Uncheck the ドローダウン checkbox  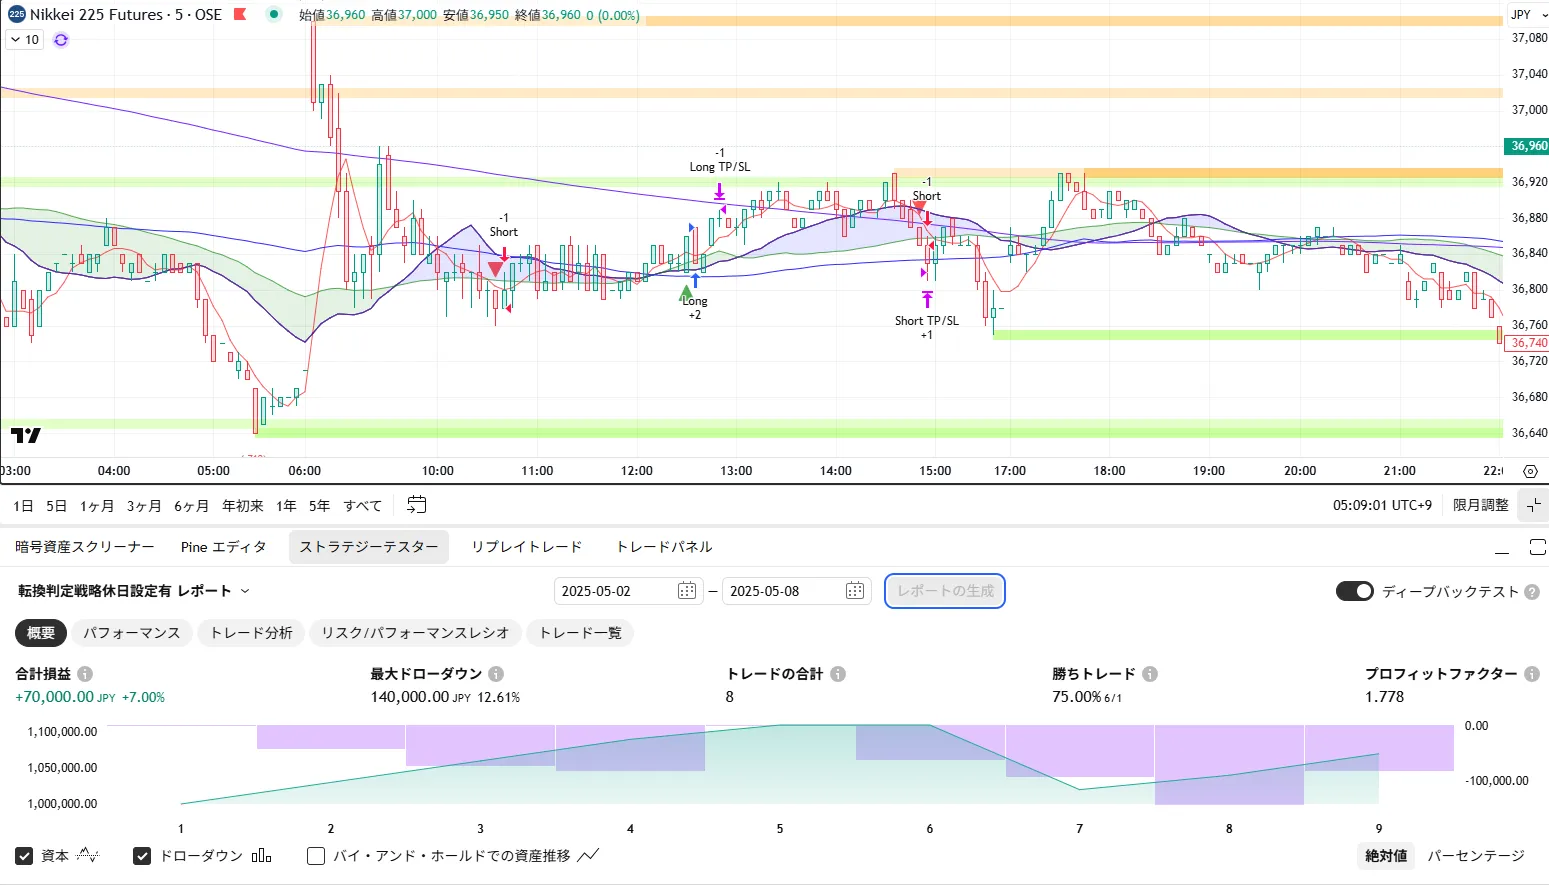142,856
